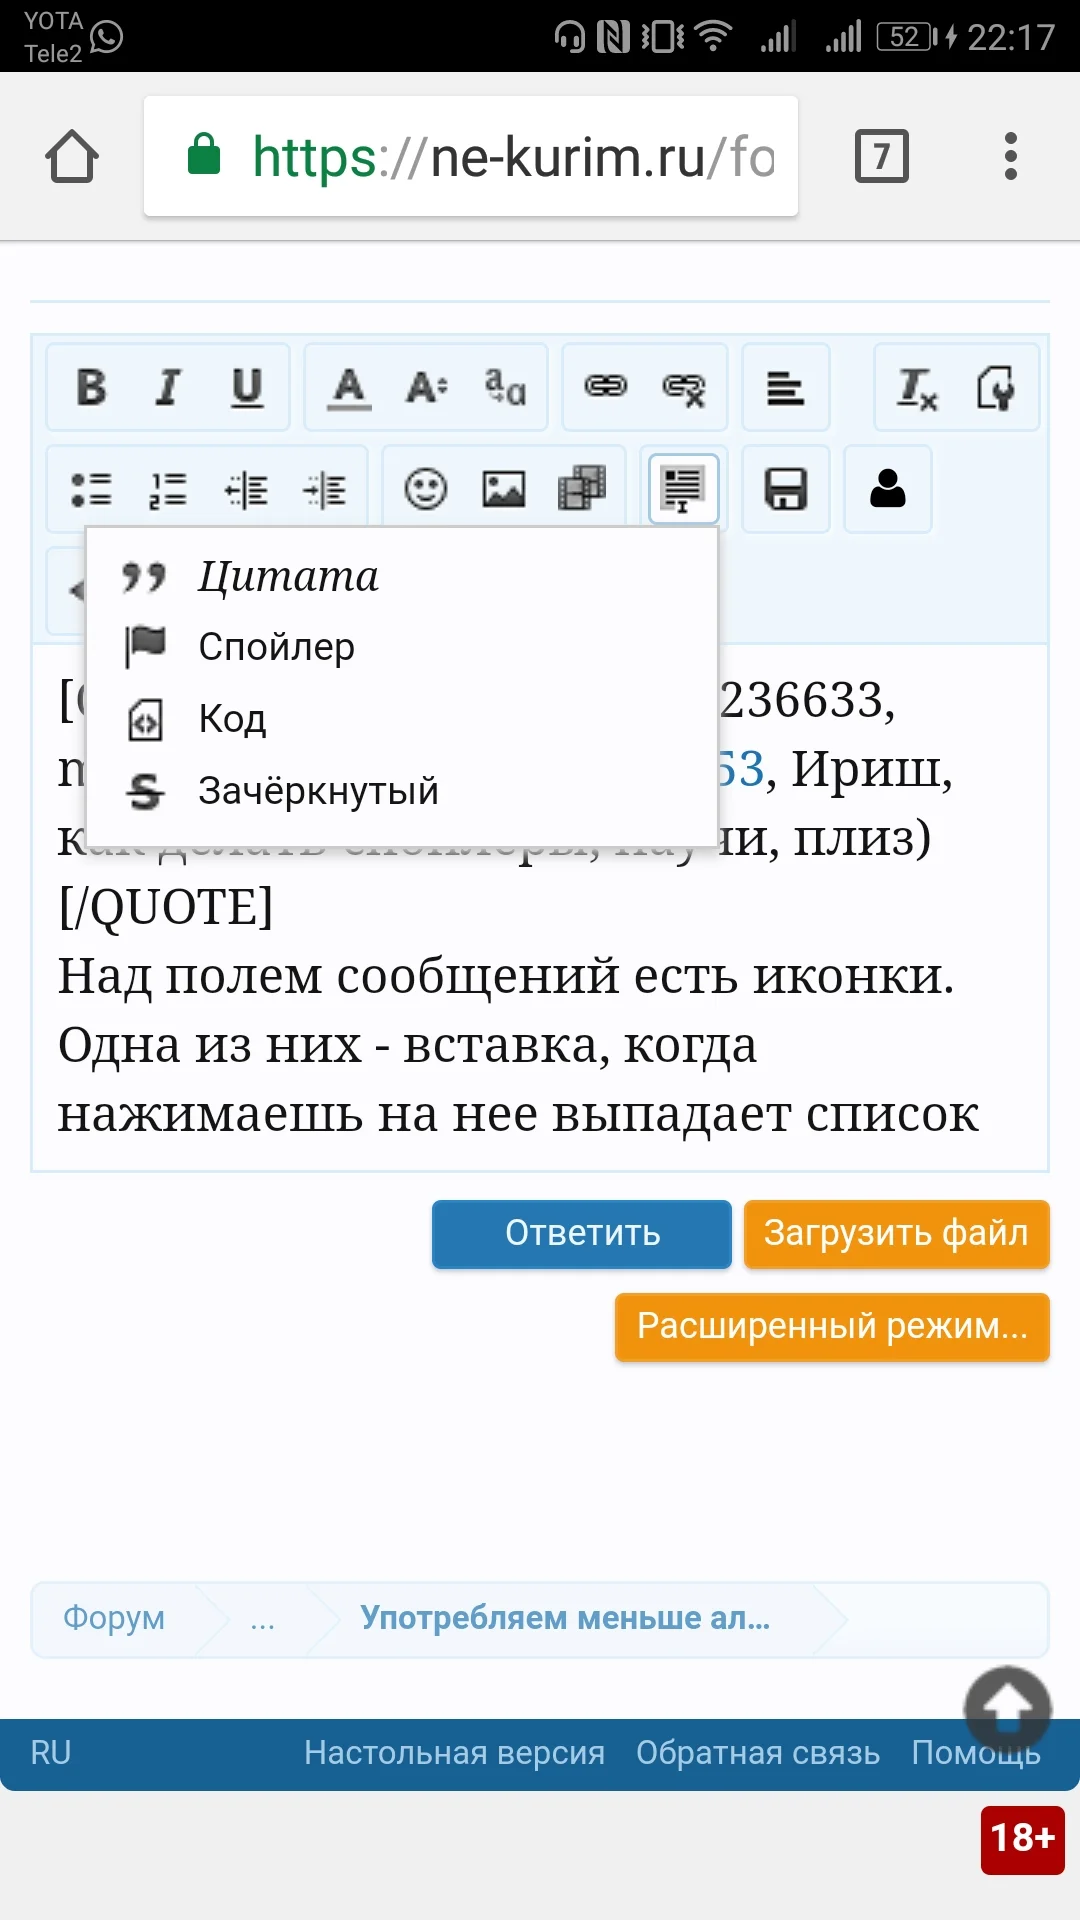Viewport: 1080px width, 1920px height.
Task: Open the RU language selector
Action: coord(50,1753)
